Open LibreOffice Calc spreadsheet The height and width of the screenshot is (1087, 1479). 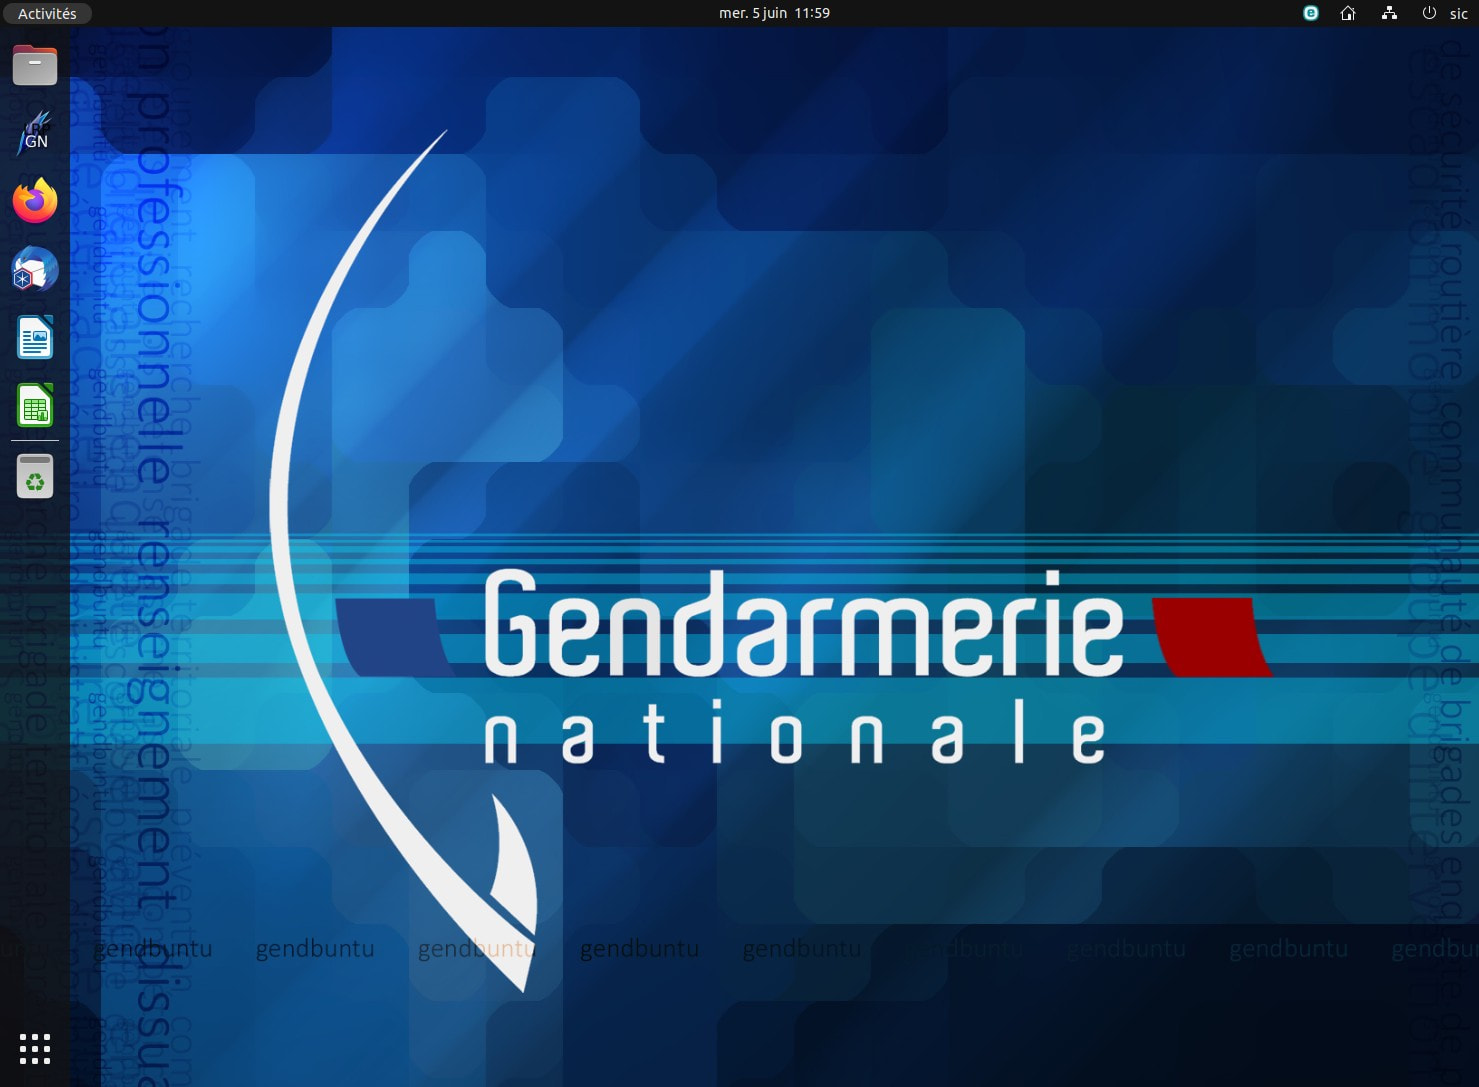click(35, 405)
